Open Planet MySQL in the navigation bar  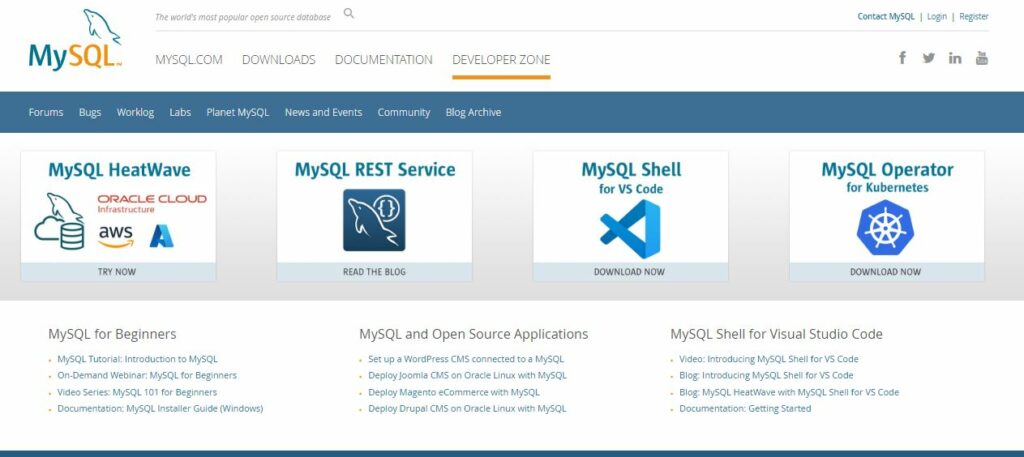[238, 112]
